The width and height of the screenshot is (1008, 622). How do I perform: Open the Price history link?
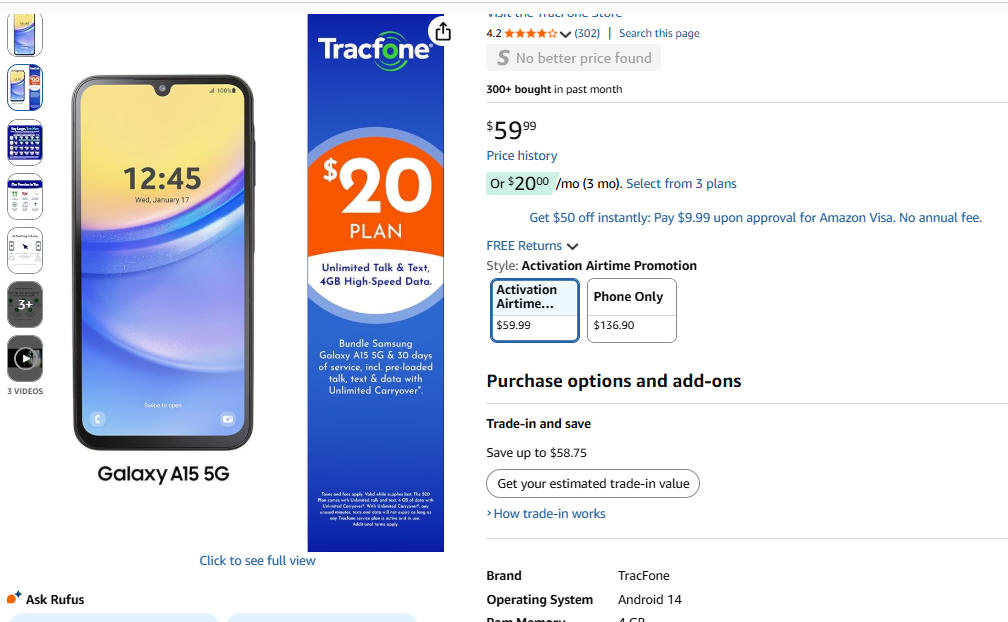point(522,156)
